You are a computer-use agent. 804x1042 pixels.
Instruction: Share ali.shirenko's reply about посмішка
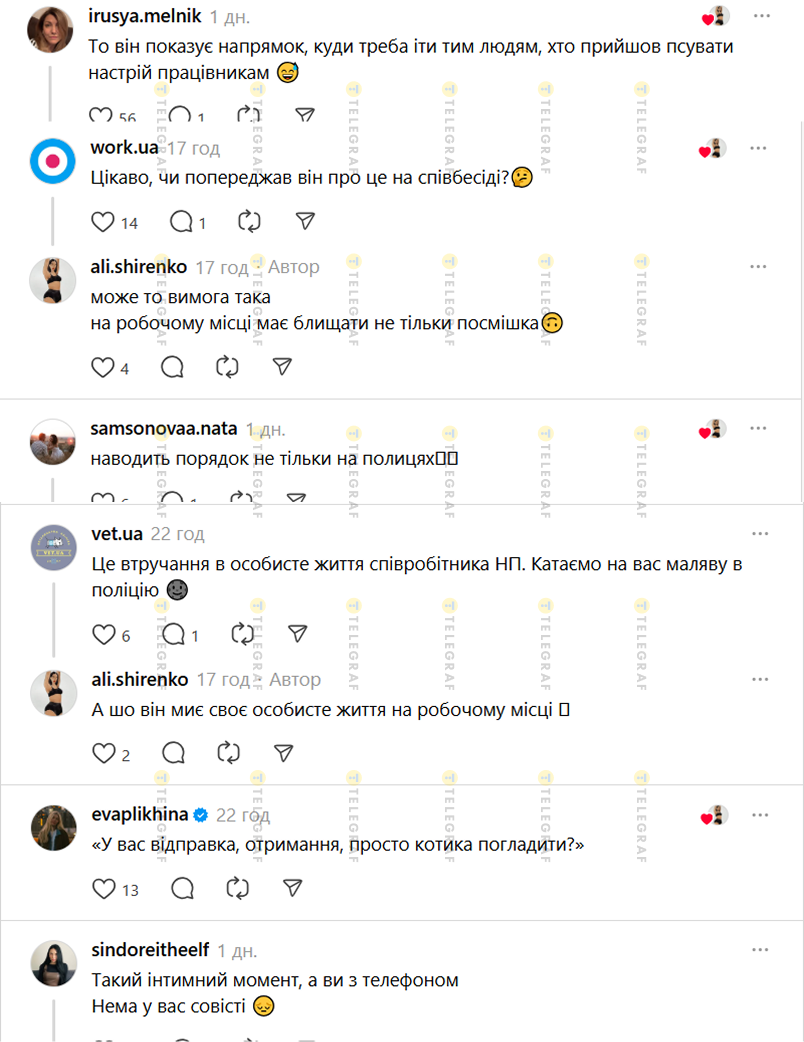coord(282,367)
